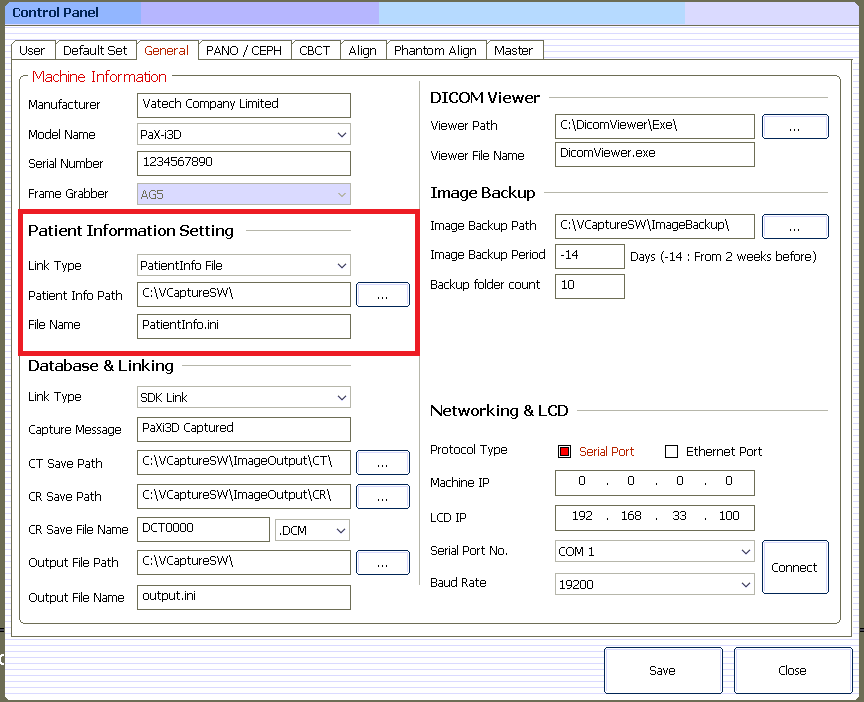This screenshot has width=864, height=702.
Task: Open the Phantom Align tab
Action: [435, 50]
